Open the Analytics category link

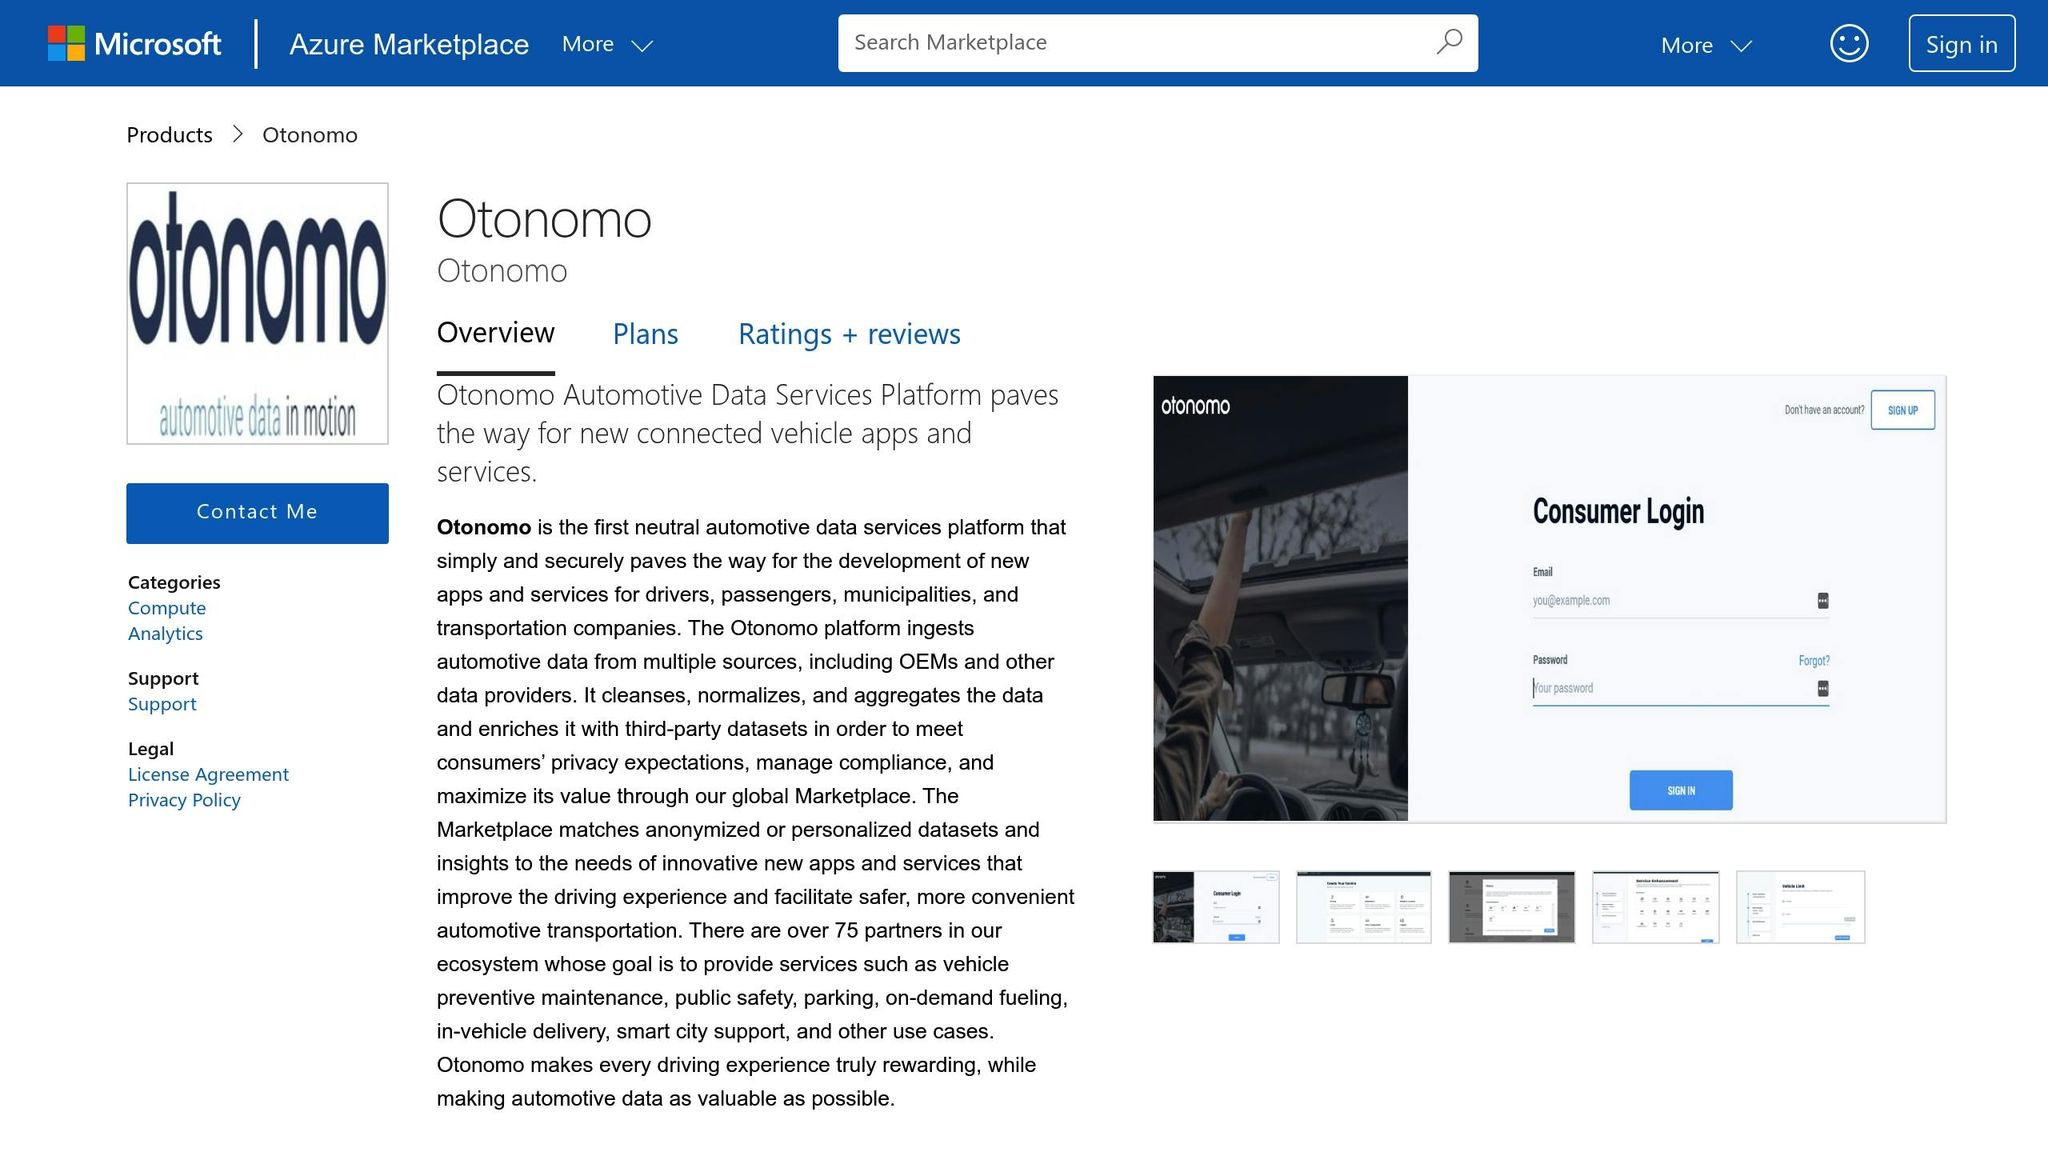click(165, 633)
